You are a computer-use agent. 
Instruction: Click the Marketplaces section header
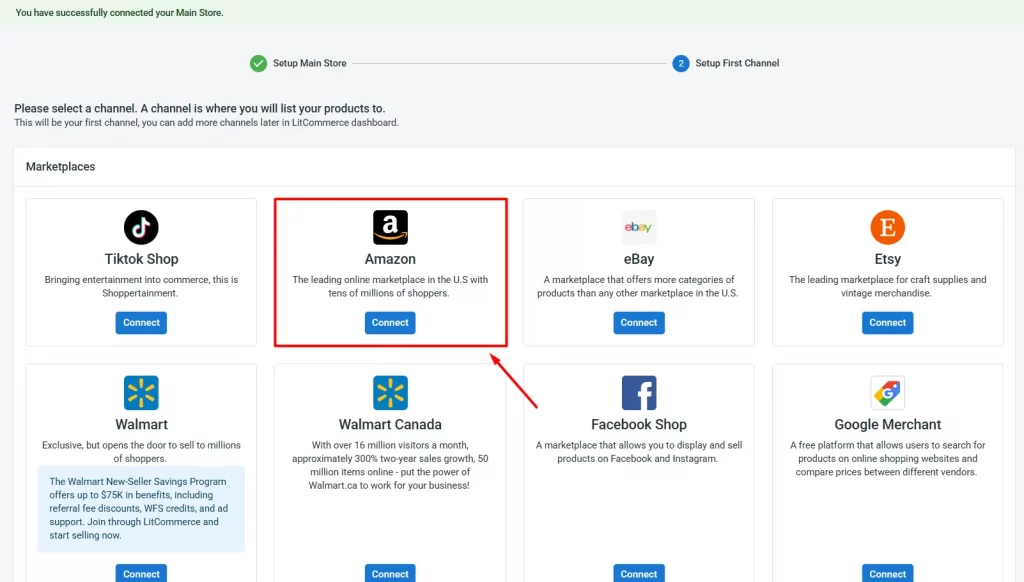pyautogui.click(x=60, y=166)
